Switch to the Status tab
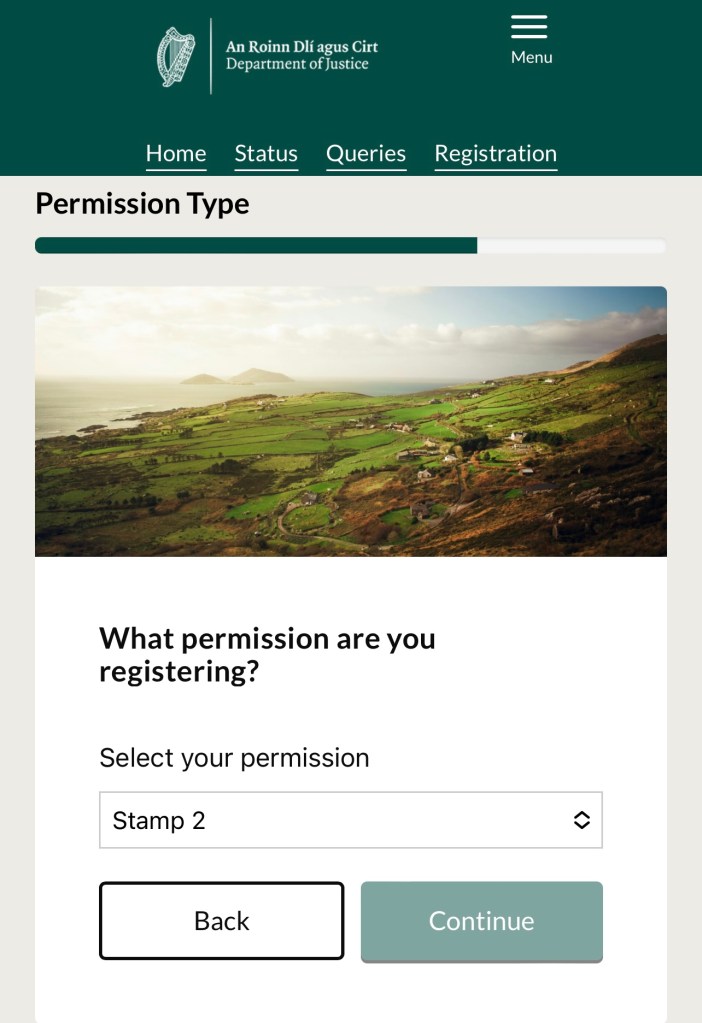702x1023 pixels. pos(266,154)
